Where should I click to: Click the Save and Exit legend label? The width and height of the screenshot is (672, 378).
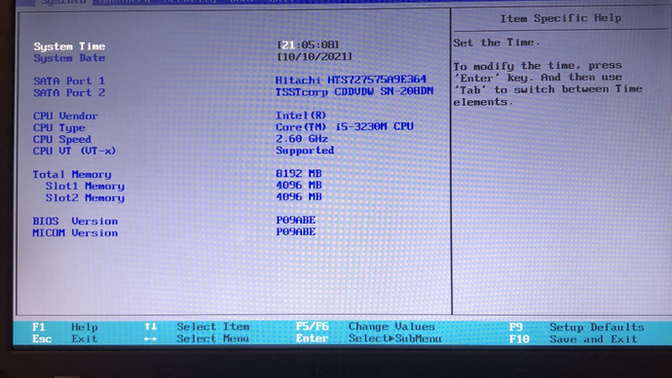[594, 339]
